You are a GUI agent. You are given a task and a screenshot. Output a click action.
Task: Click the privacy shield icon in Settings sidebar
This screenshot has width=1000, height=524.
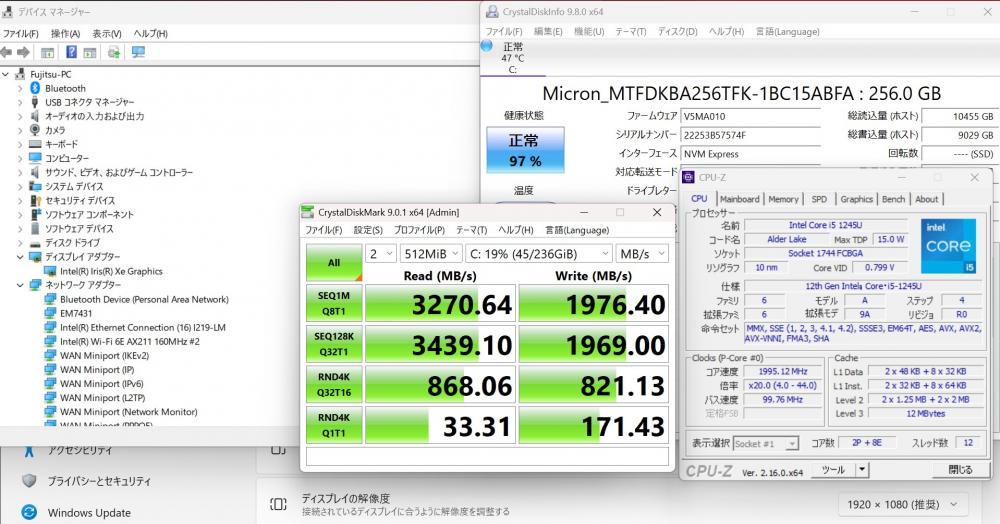29,481
